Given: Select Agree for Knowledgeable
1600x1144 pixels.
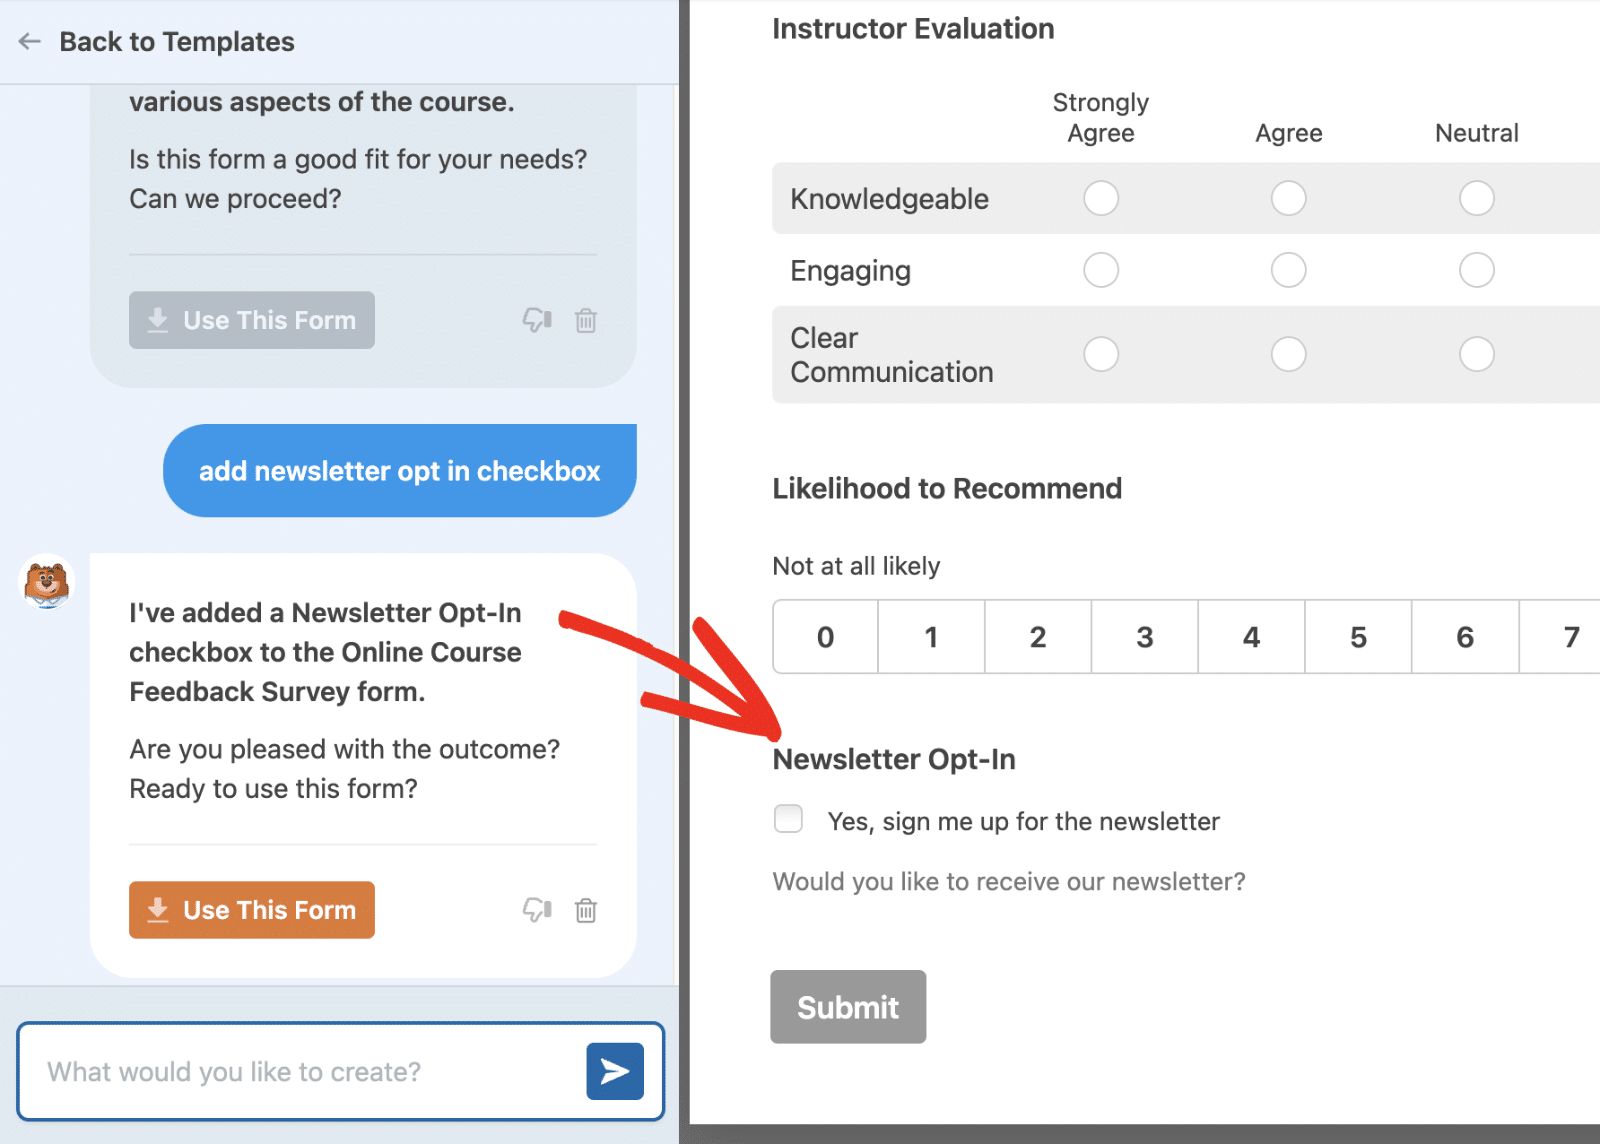Looking at the screenshot, I should pos(1288,198).
